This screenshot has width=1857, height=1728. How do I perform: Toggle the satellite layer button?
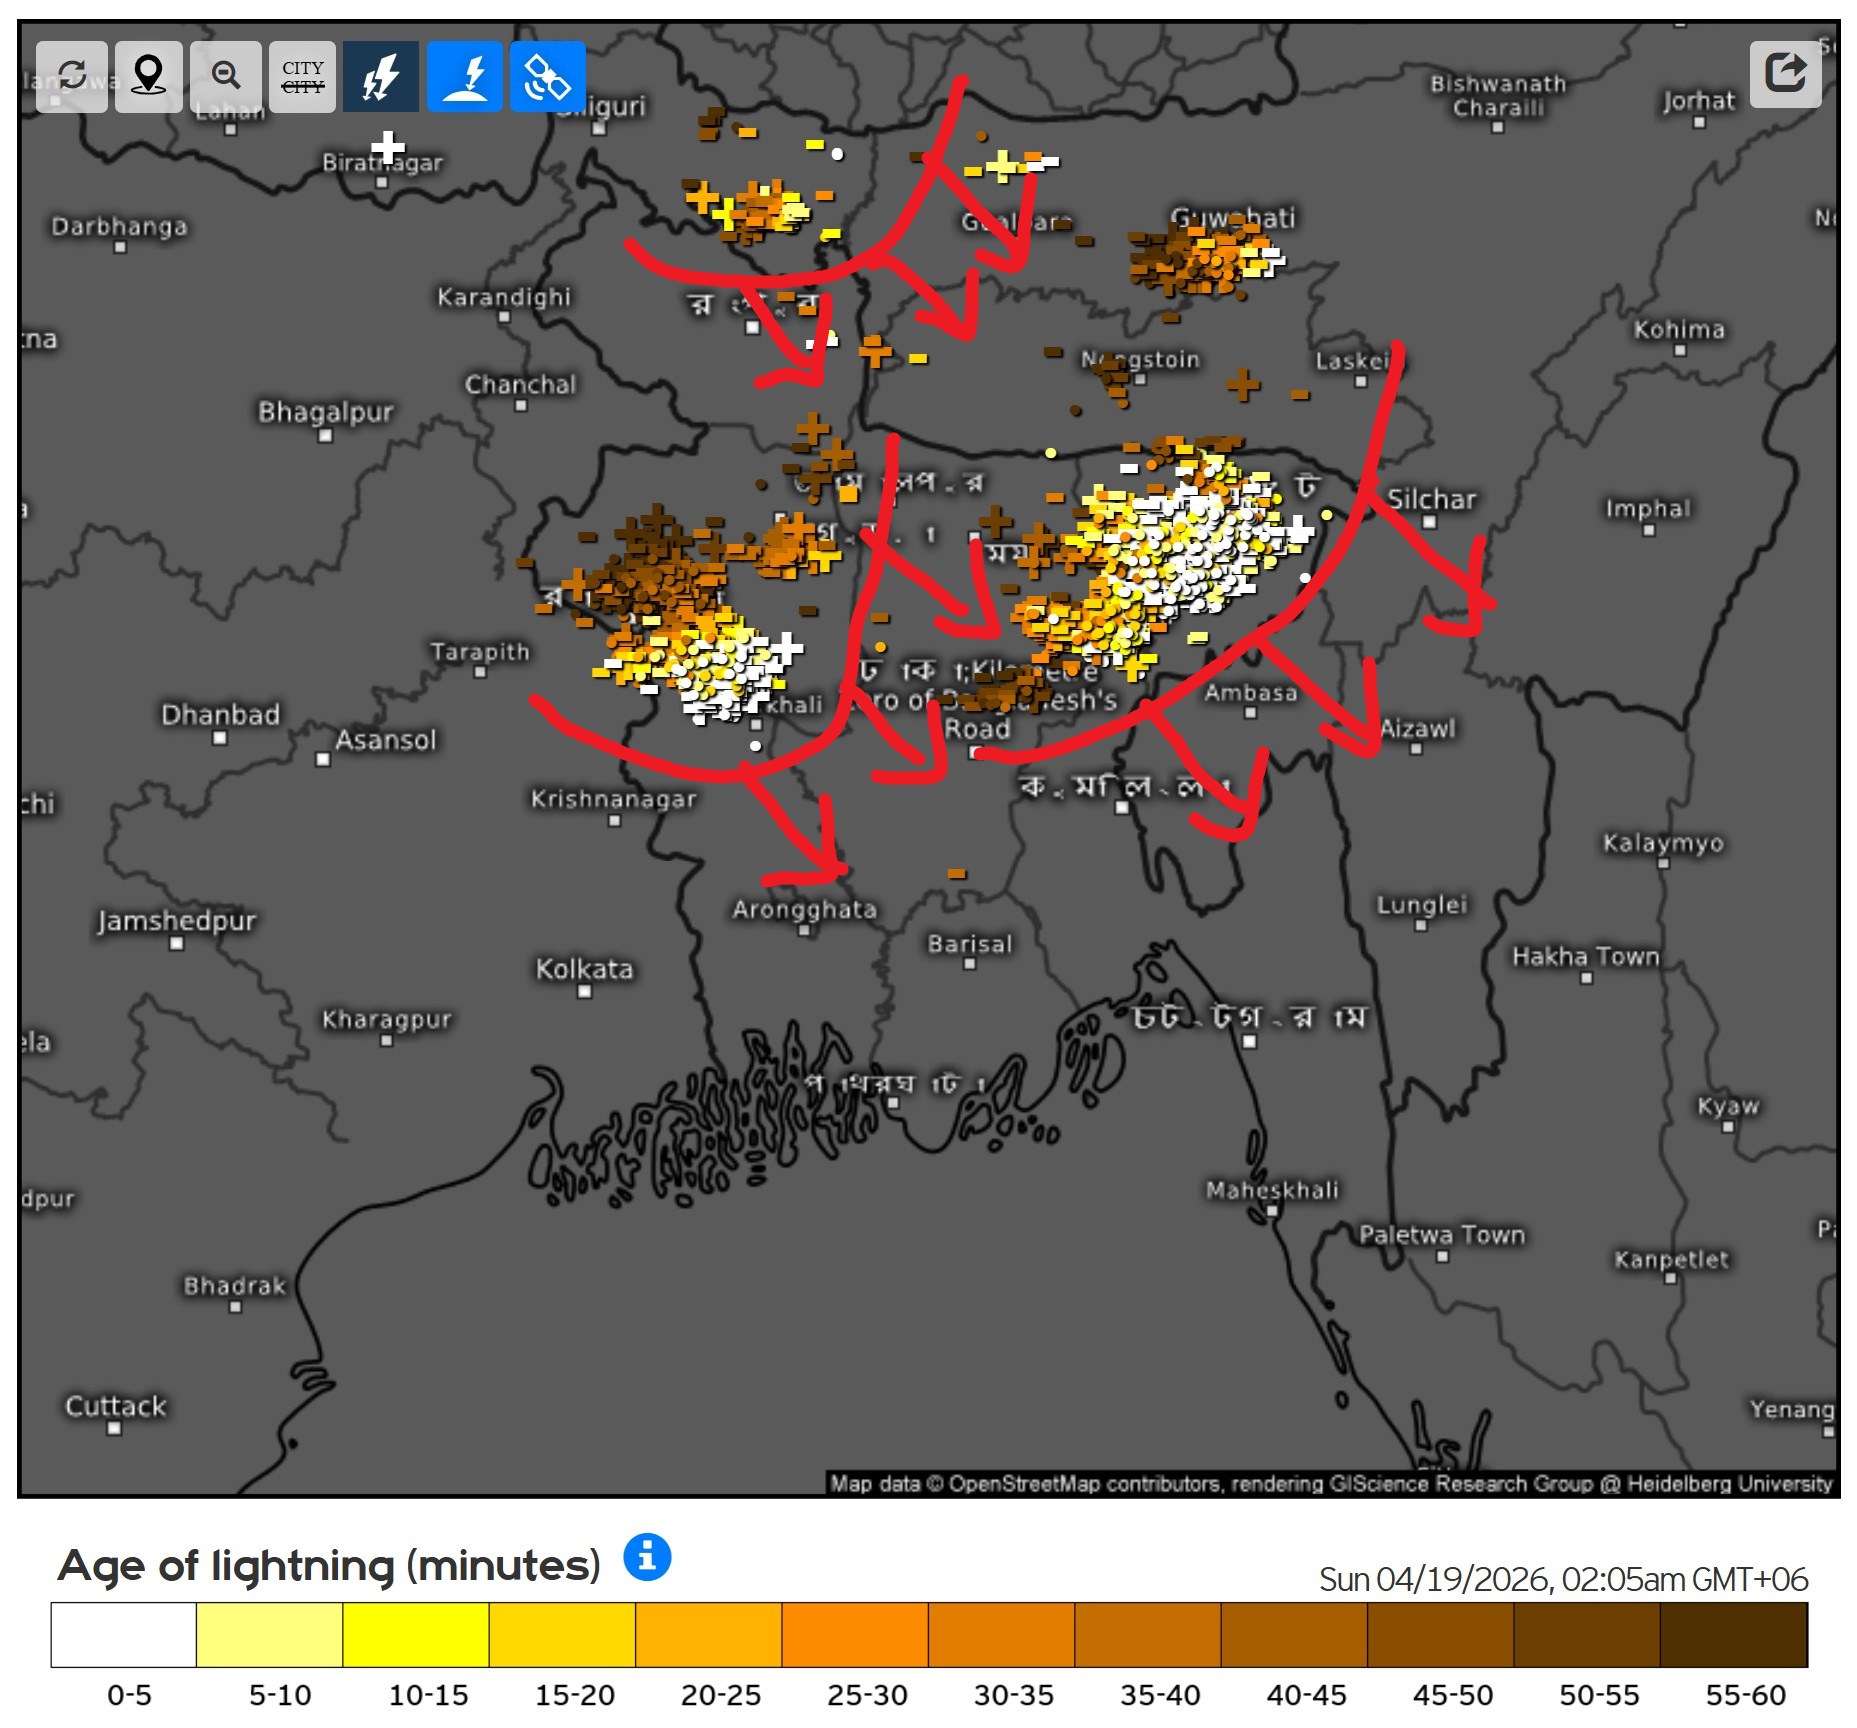(x=547, y=76)
